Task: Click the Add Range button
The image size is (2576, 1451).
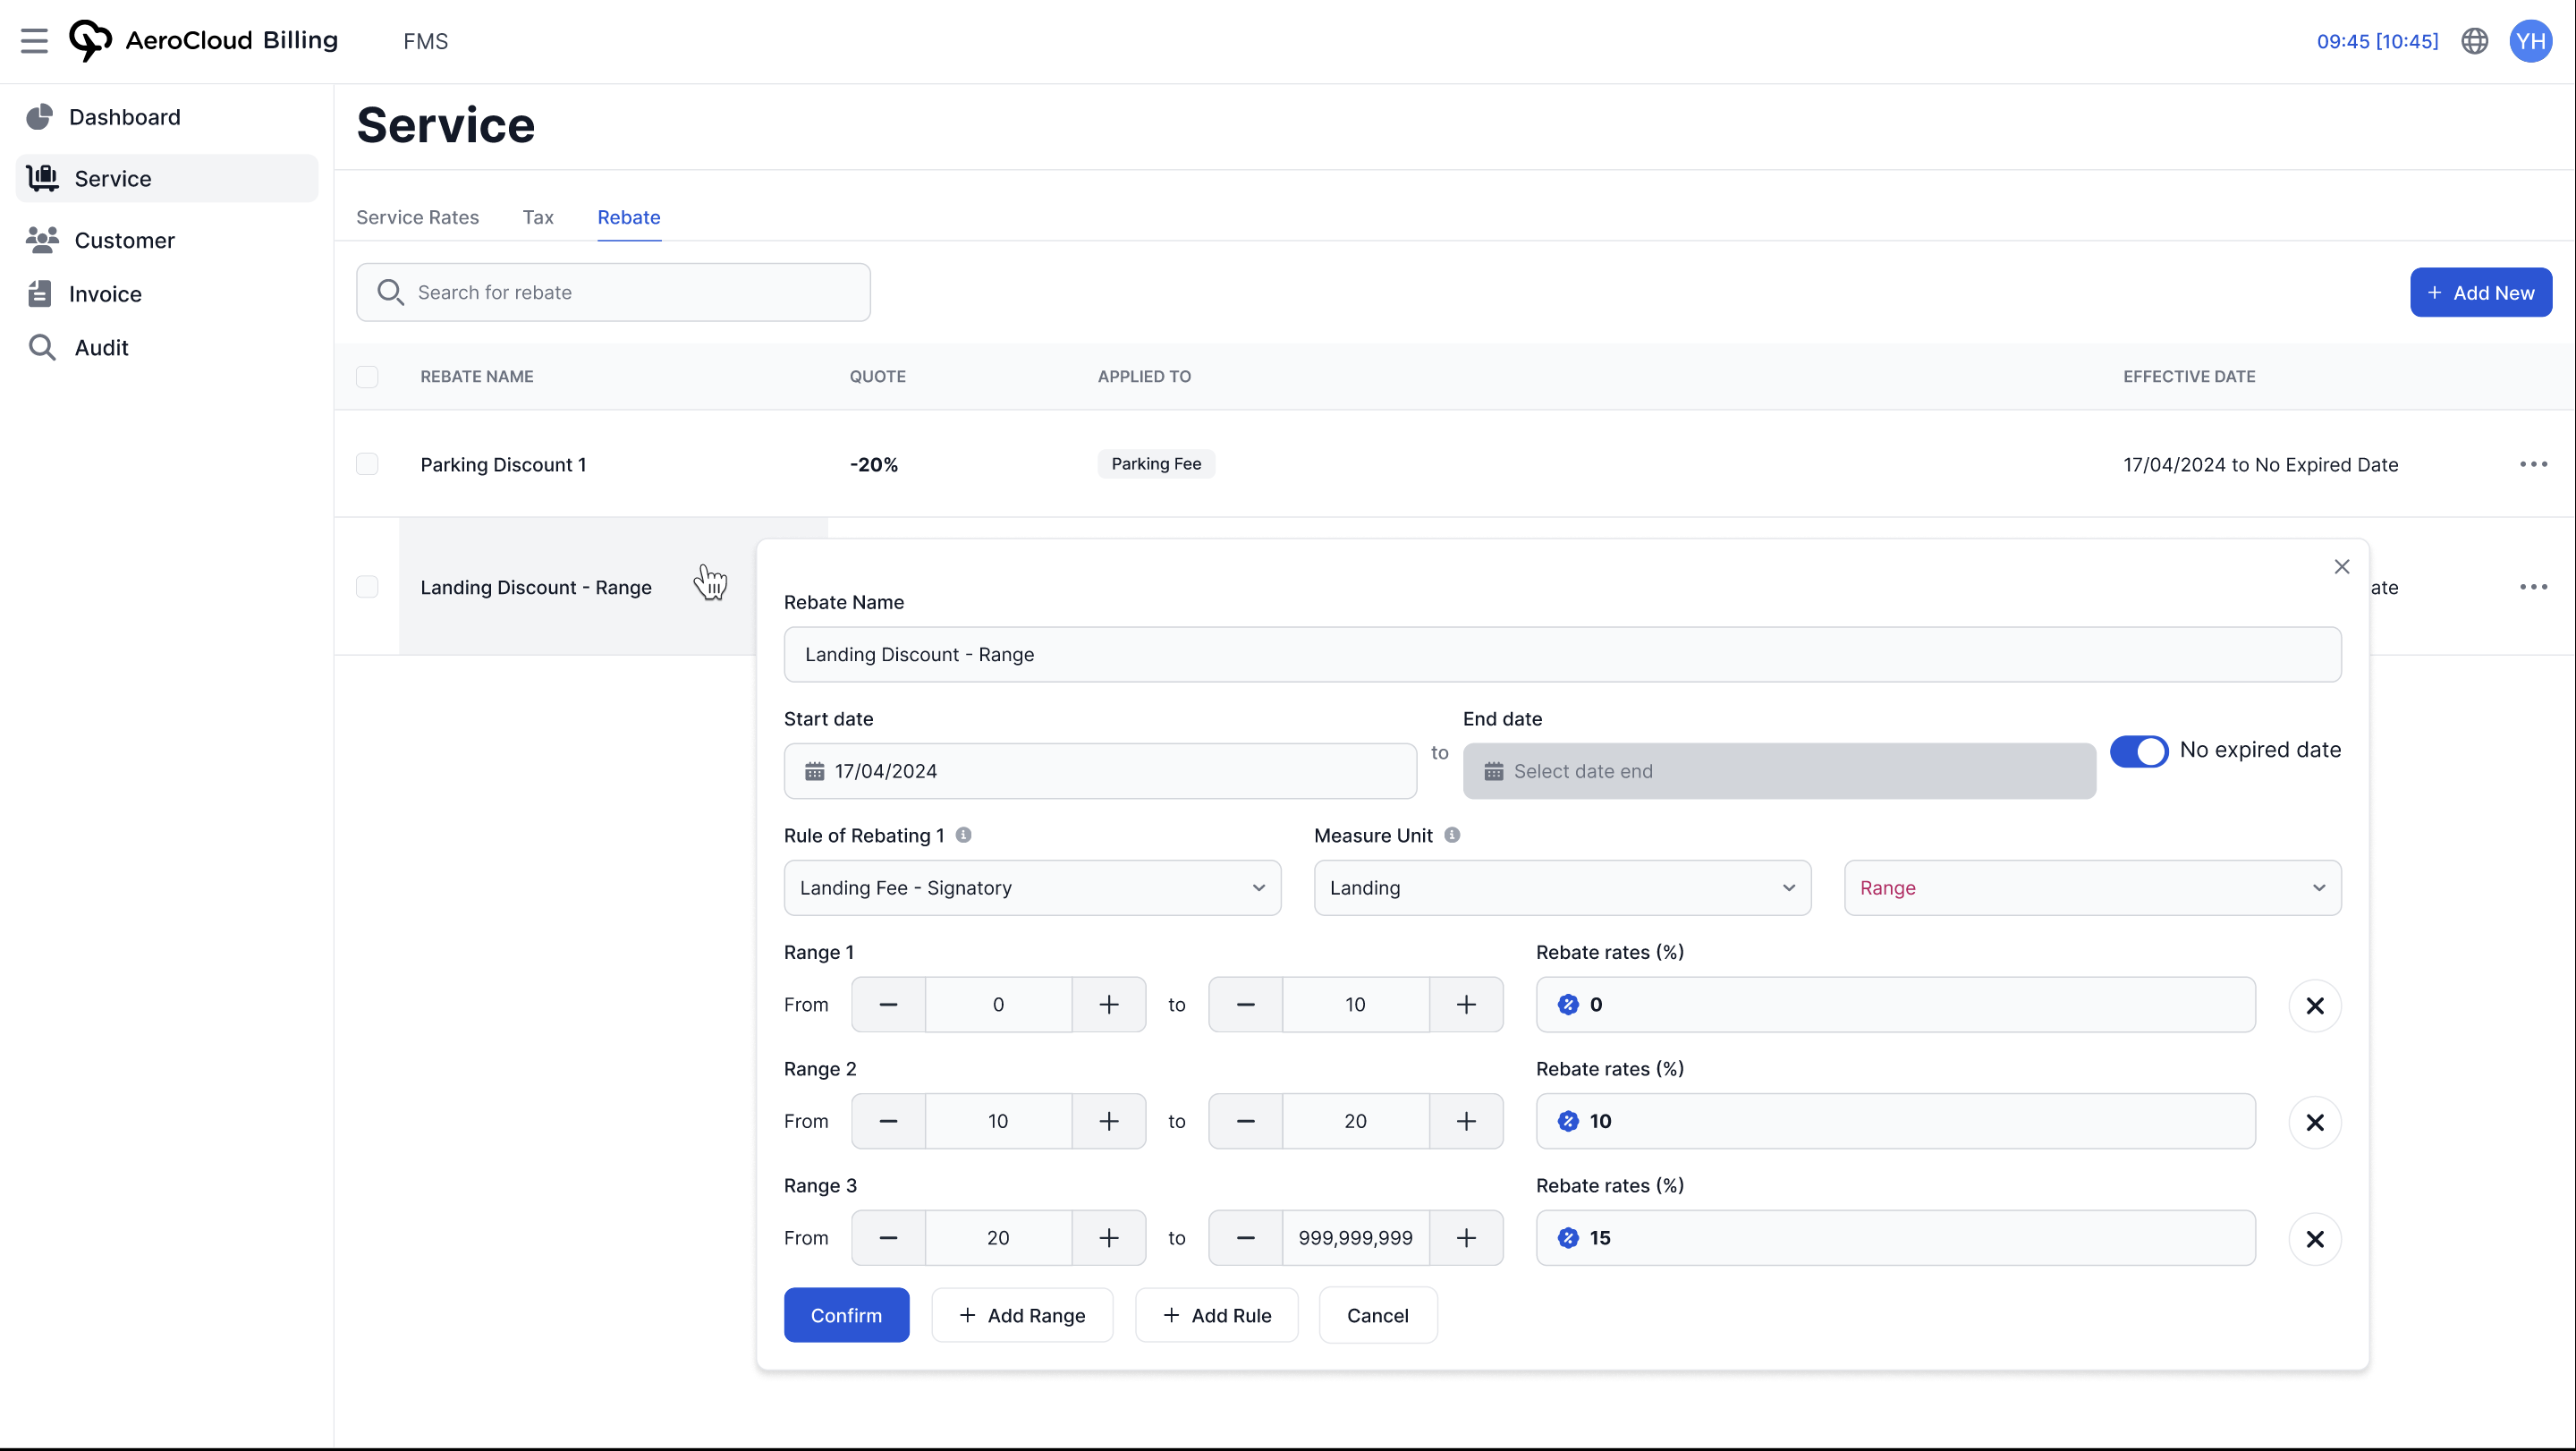Action: (1021, 1316)
